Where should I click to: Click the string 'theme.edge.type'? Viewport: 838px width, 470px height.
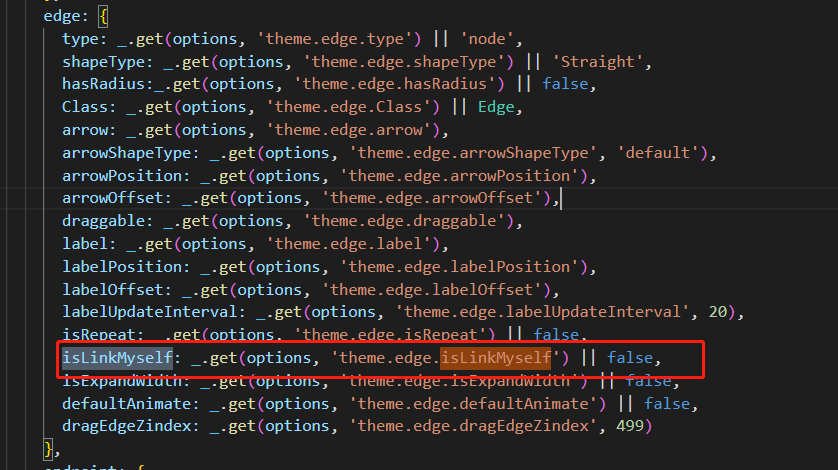click(x=335, y=39)
